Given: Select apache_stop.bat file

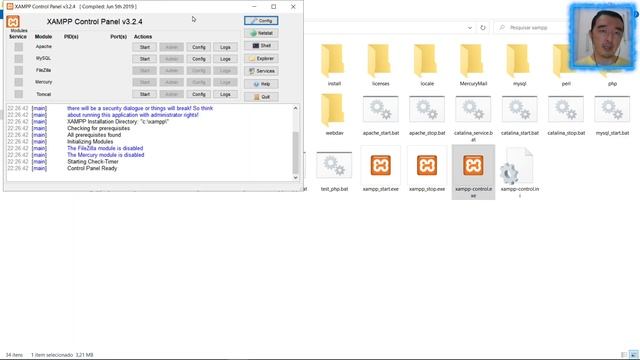Looking at the screenshot, I should tap(427, 116).
